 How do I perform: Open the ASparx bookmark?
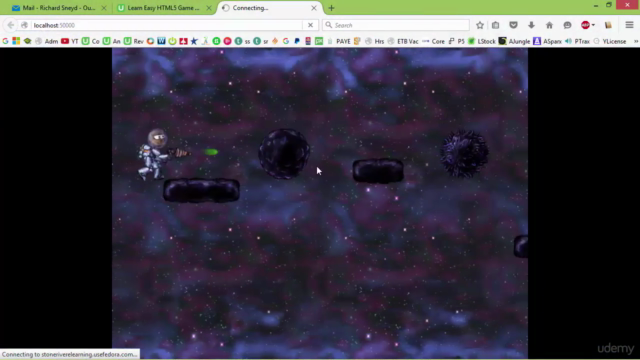point(548,41)
